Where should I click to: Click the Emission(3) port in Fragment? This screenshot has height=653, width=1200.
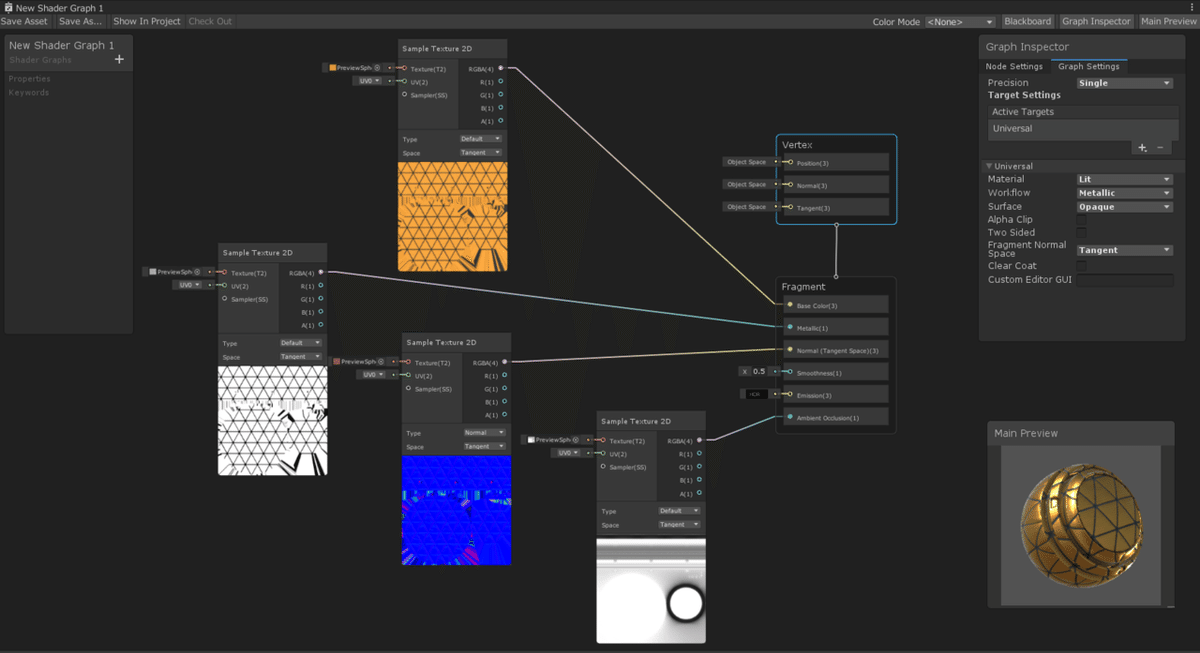tap(790, 394)
